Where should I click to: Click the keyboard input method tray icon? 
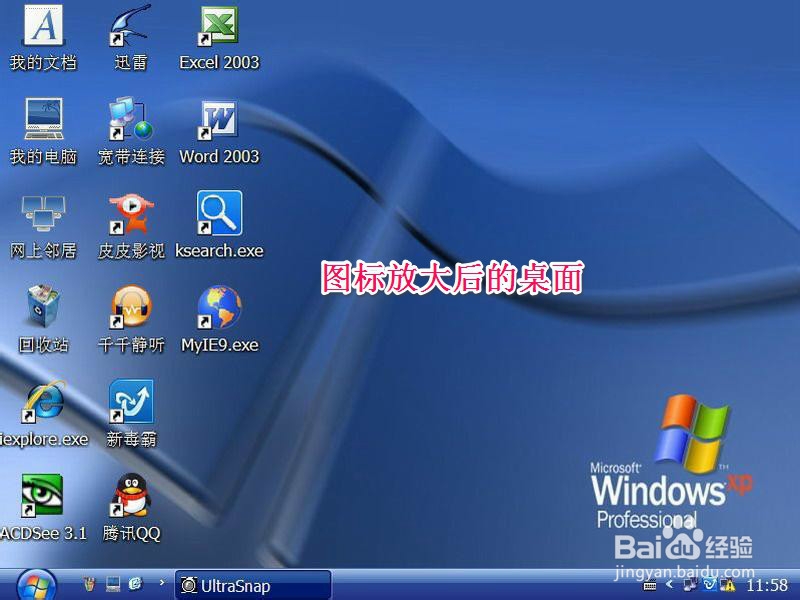(649, 586)
